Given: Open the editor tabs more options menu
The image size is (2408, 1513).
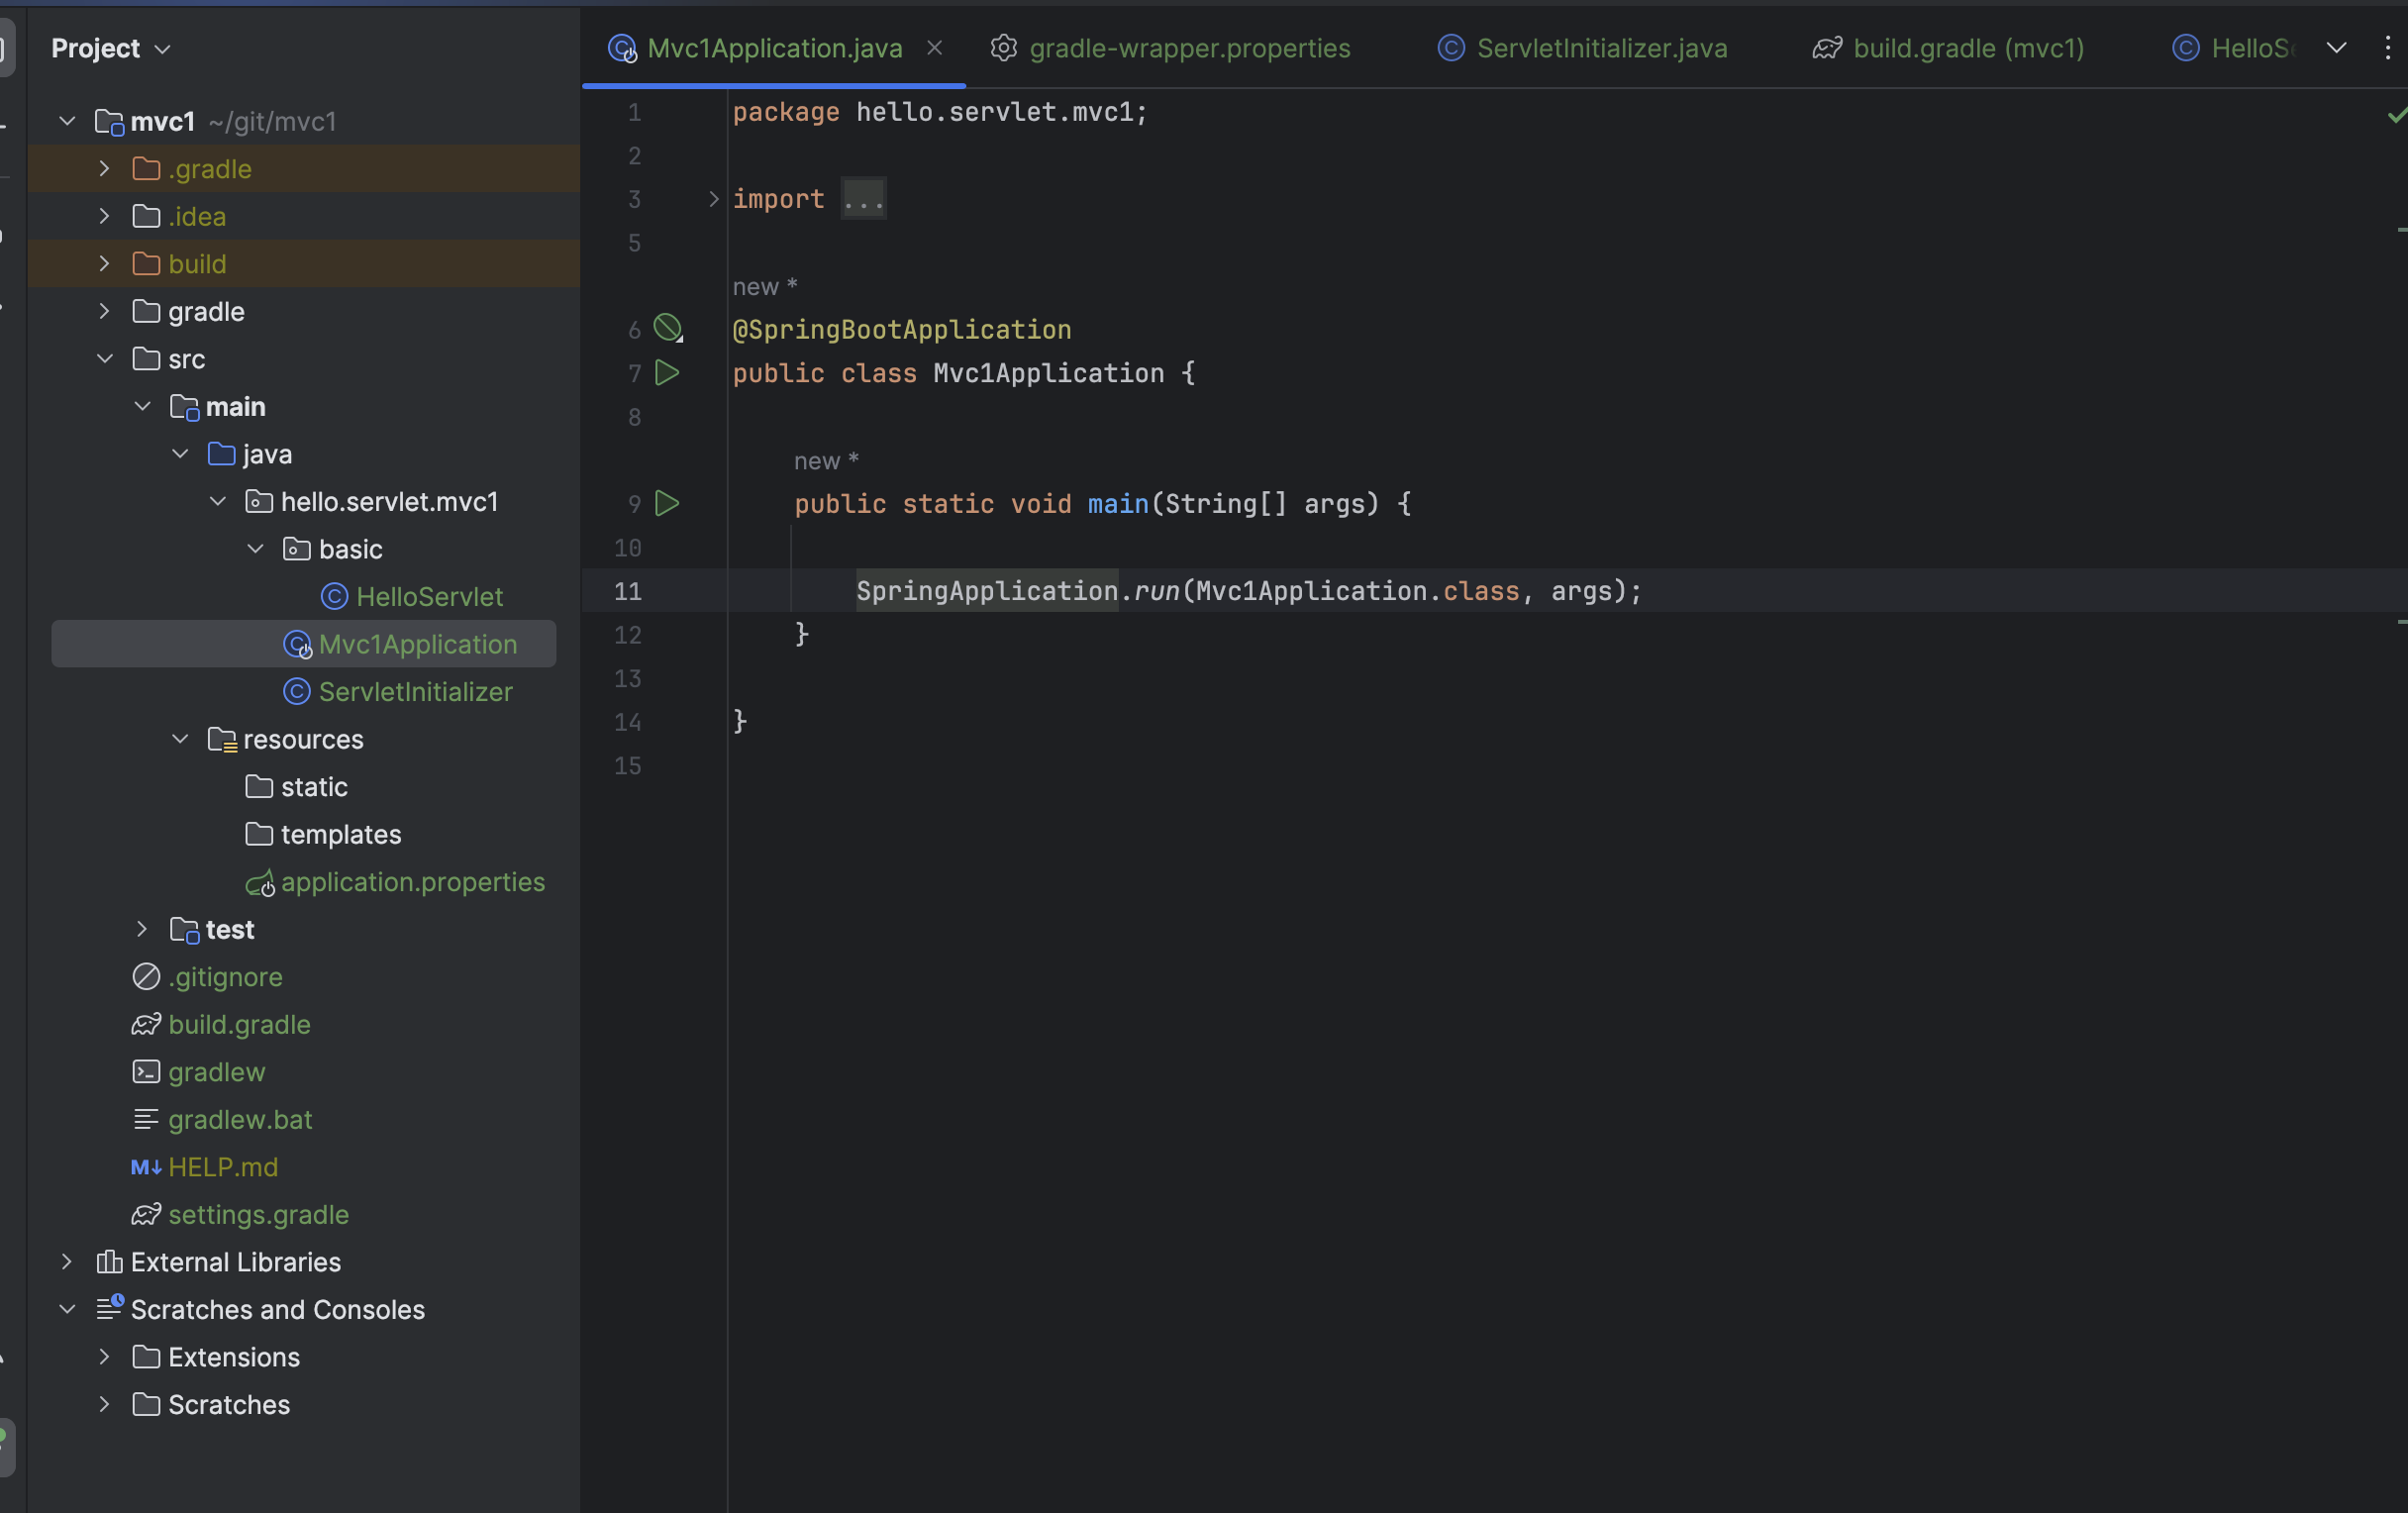Looking at the screenshot, I should (2387, 48).
